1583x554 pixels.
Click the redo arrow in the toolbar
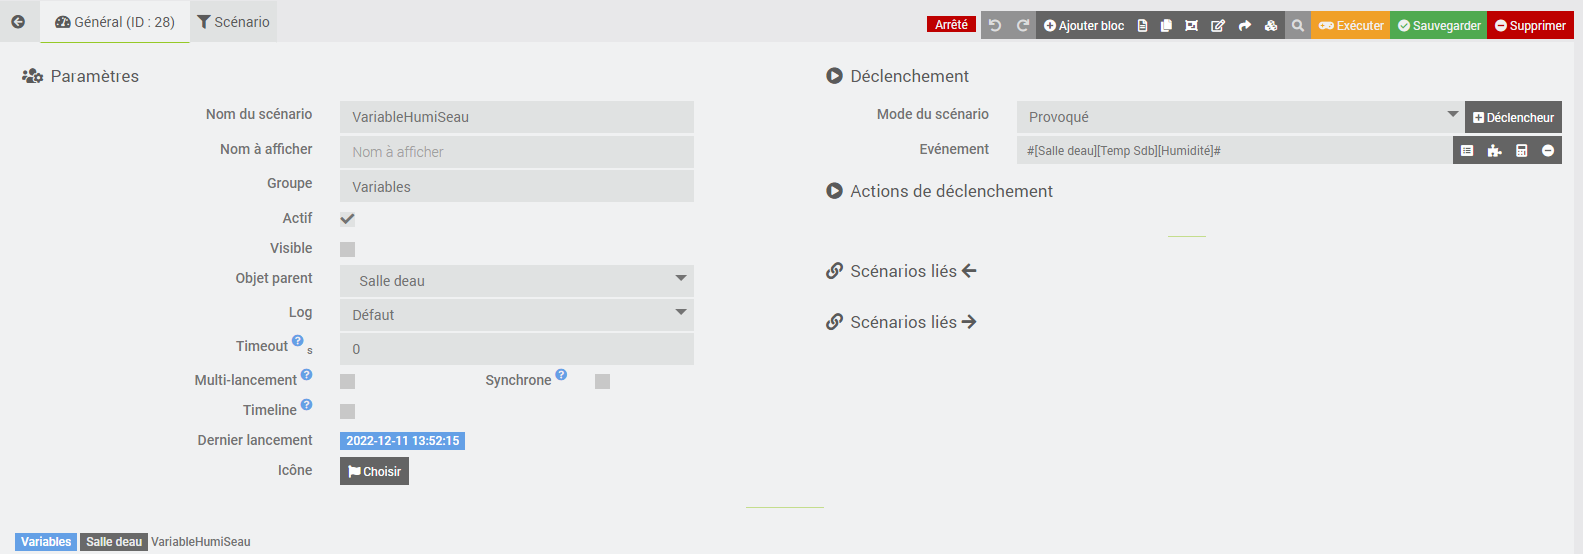tap(1023, 26)
